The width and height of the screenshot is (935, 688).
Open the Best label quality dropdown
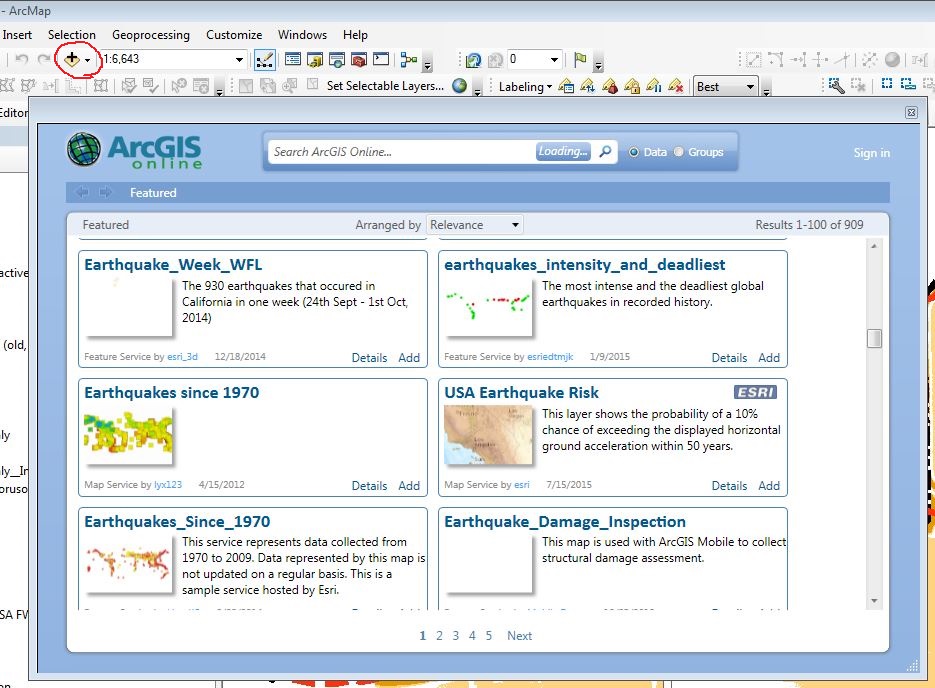(726, 87)
